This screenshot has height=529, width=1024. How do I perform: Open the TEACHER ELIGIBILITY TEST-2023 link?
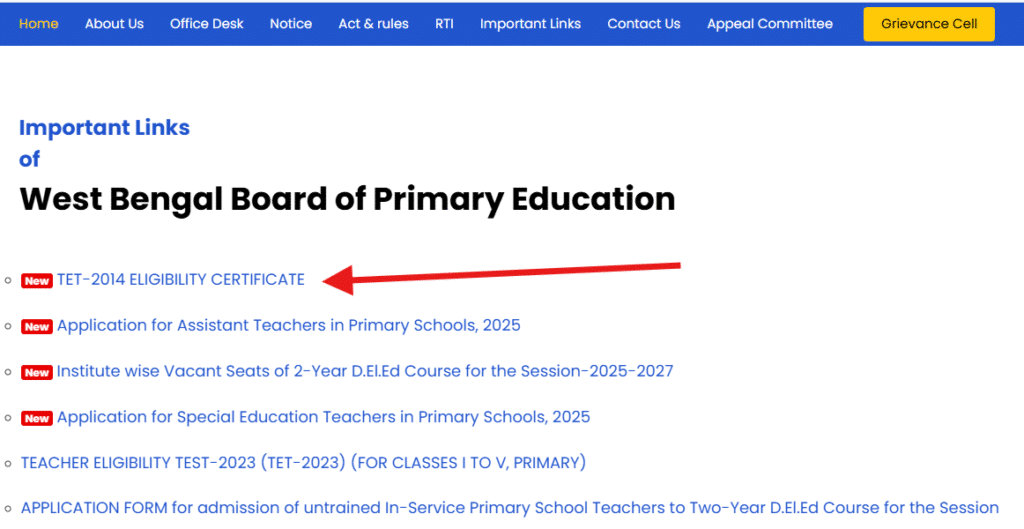[x=303, y=463]
